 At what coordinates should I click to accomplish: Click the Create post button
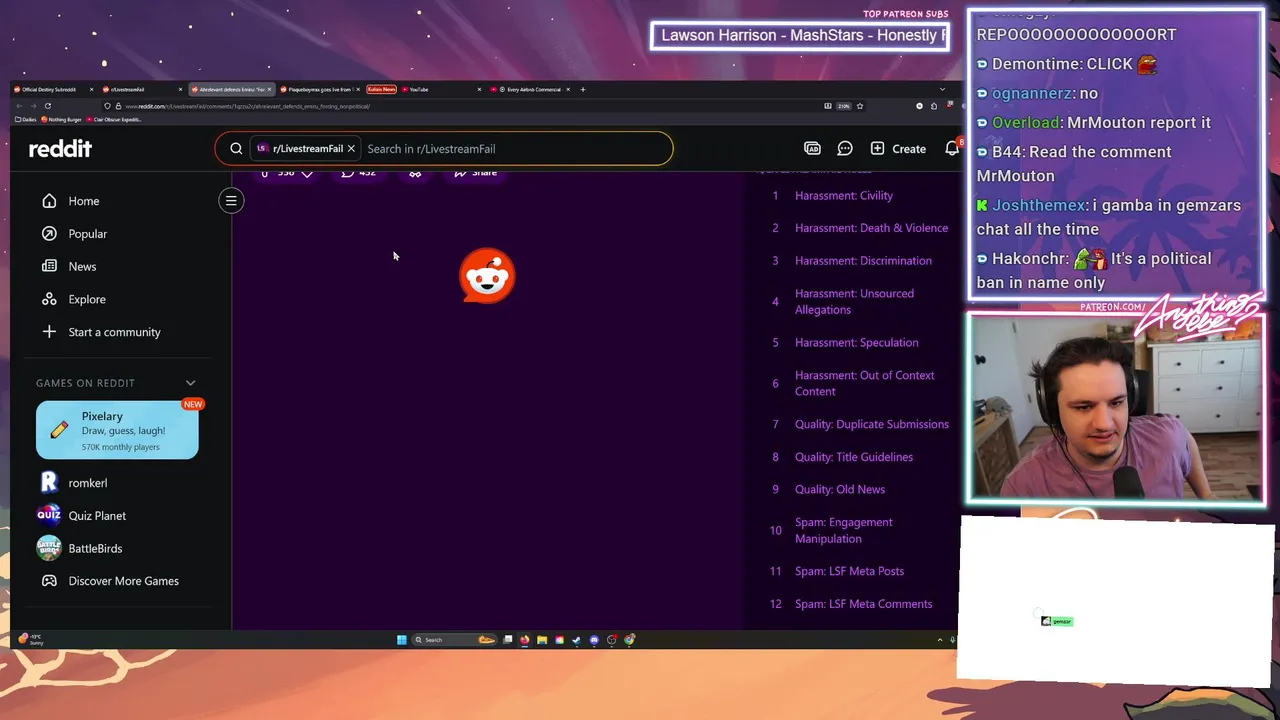tap(898, 149)
